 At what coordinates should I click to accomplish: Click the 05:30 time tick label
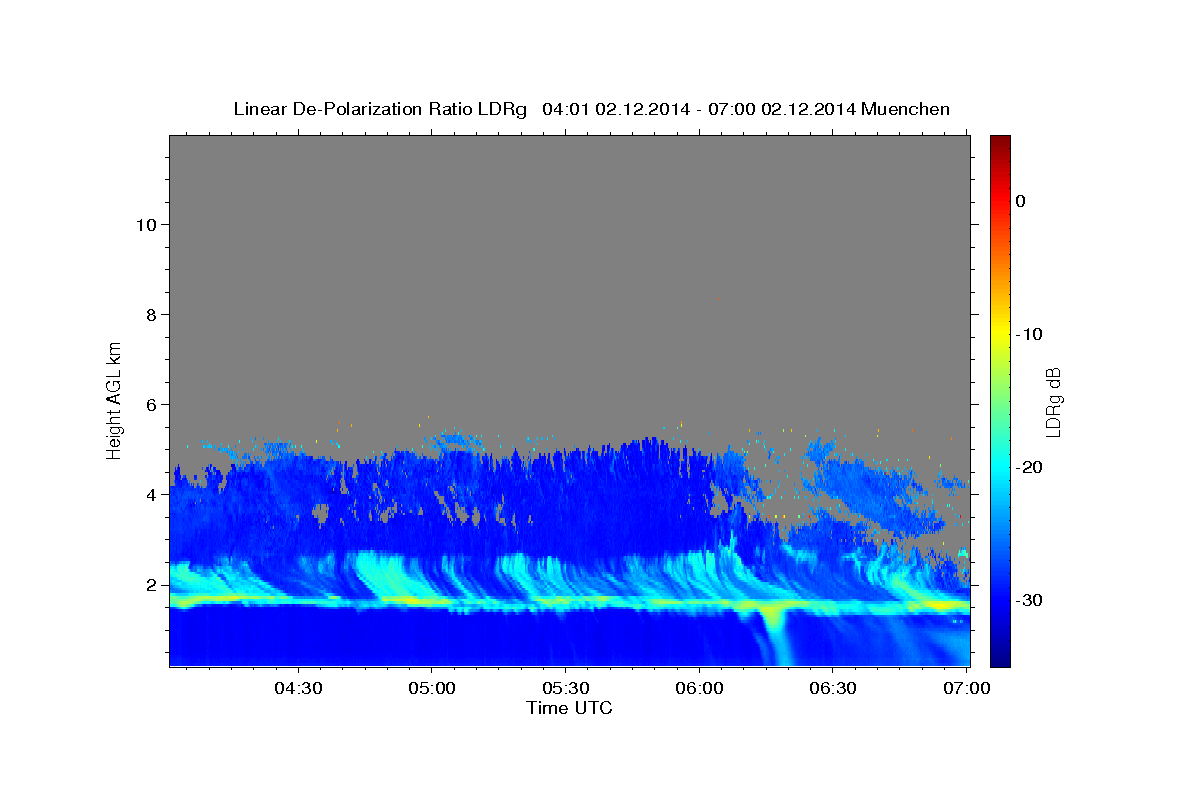[565, 688]
